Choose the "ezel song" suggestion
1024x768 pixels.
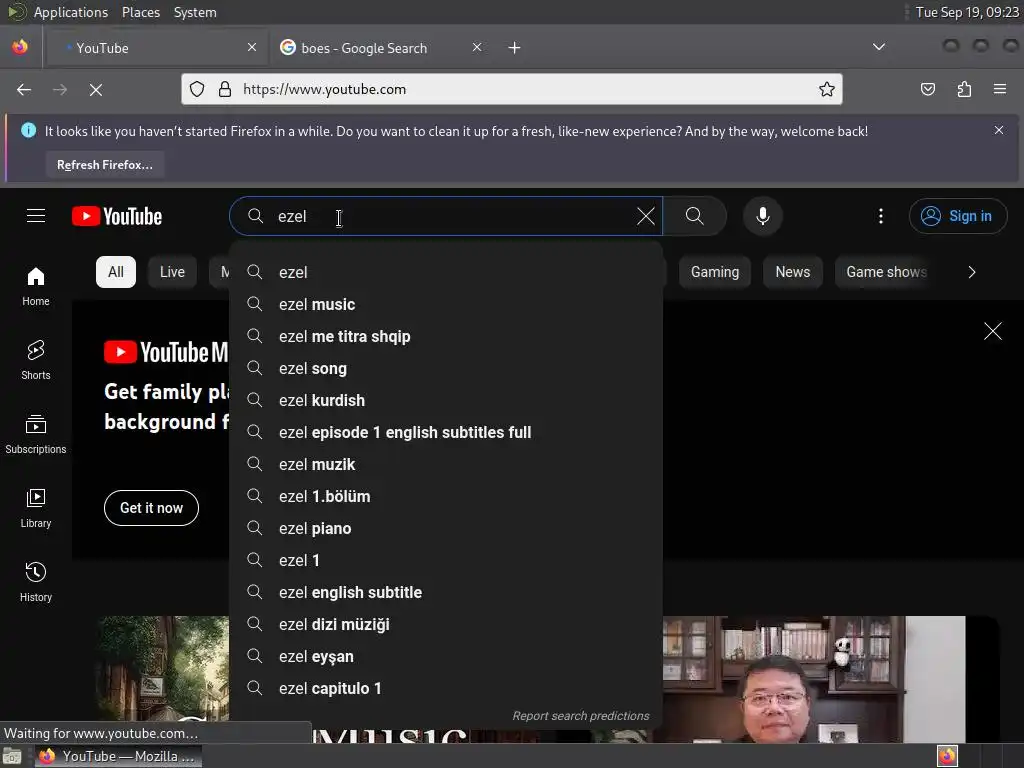[446, 368]
